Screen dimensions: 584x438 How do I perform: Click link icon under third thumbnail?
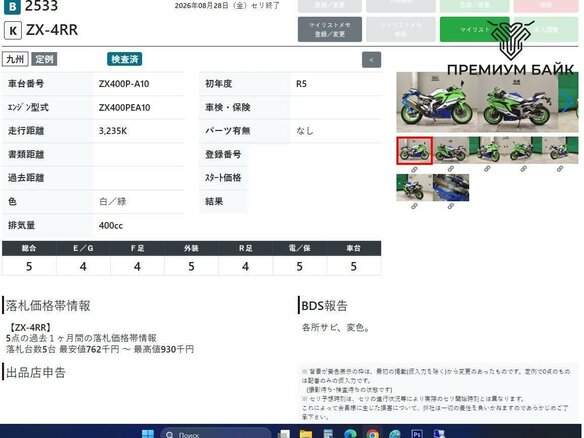point(487,169)
